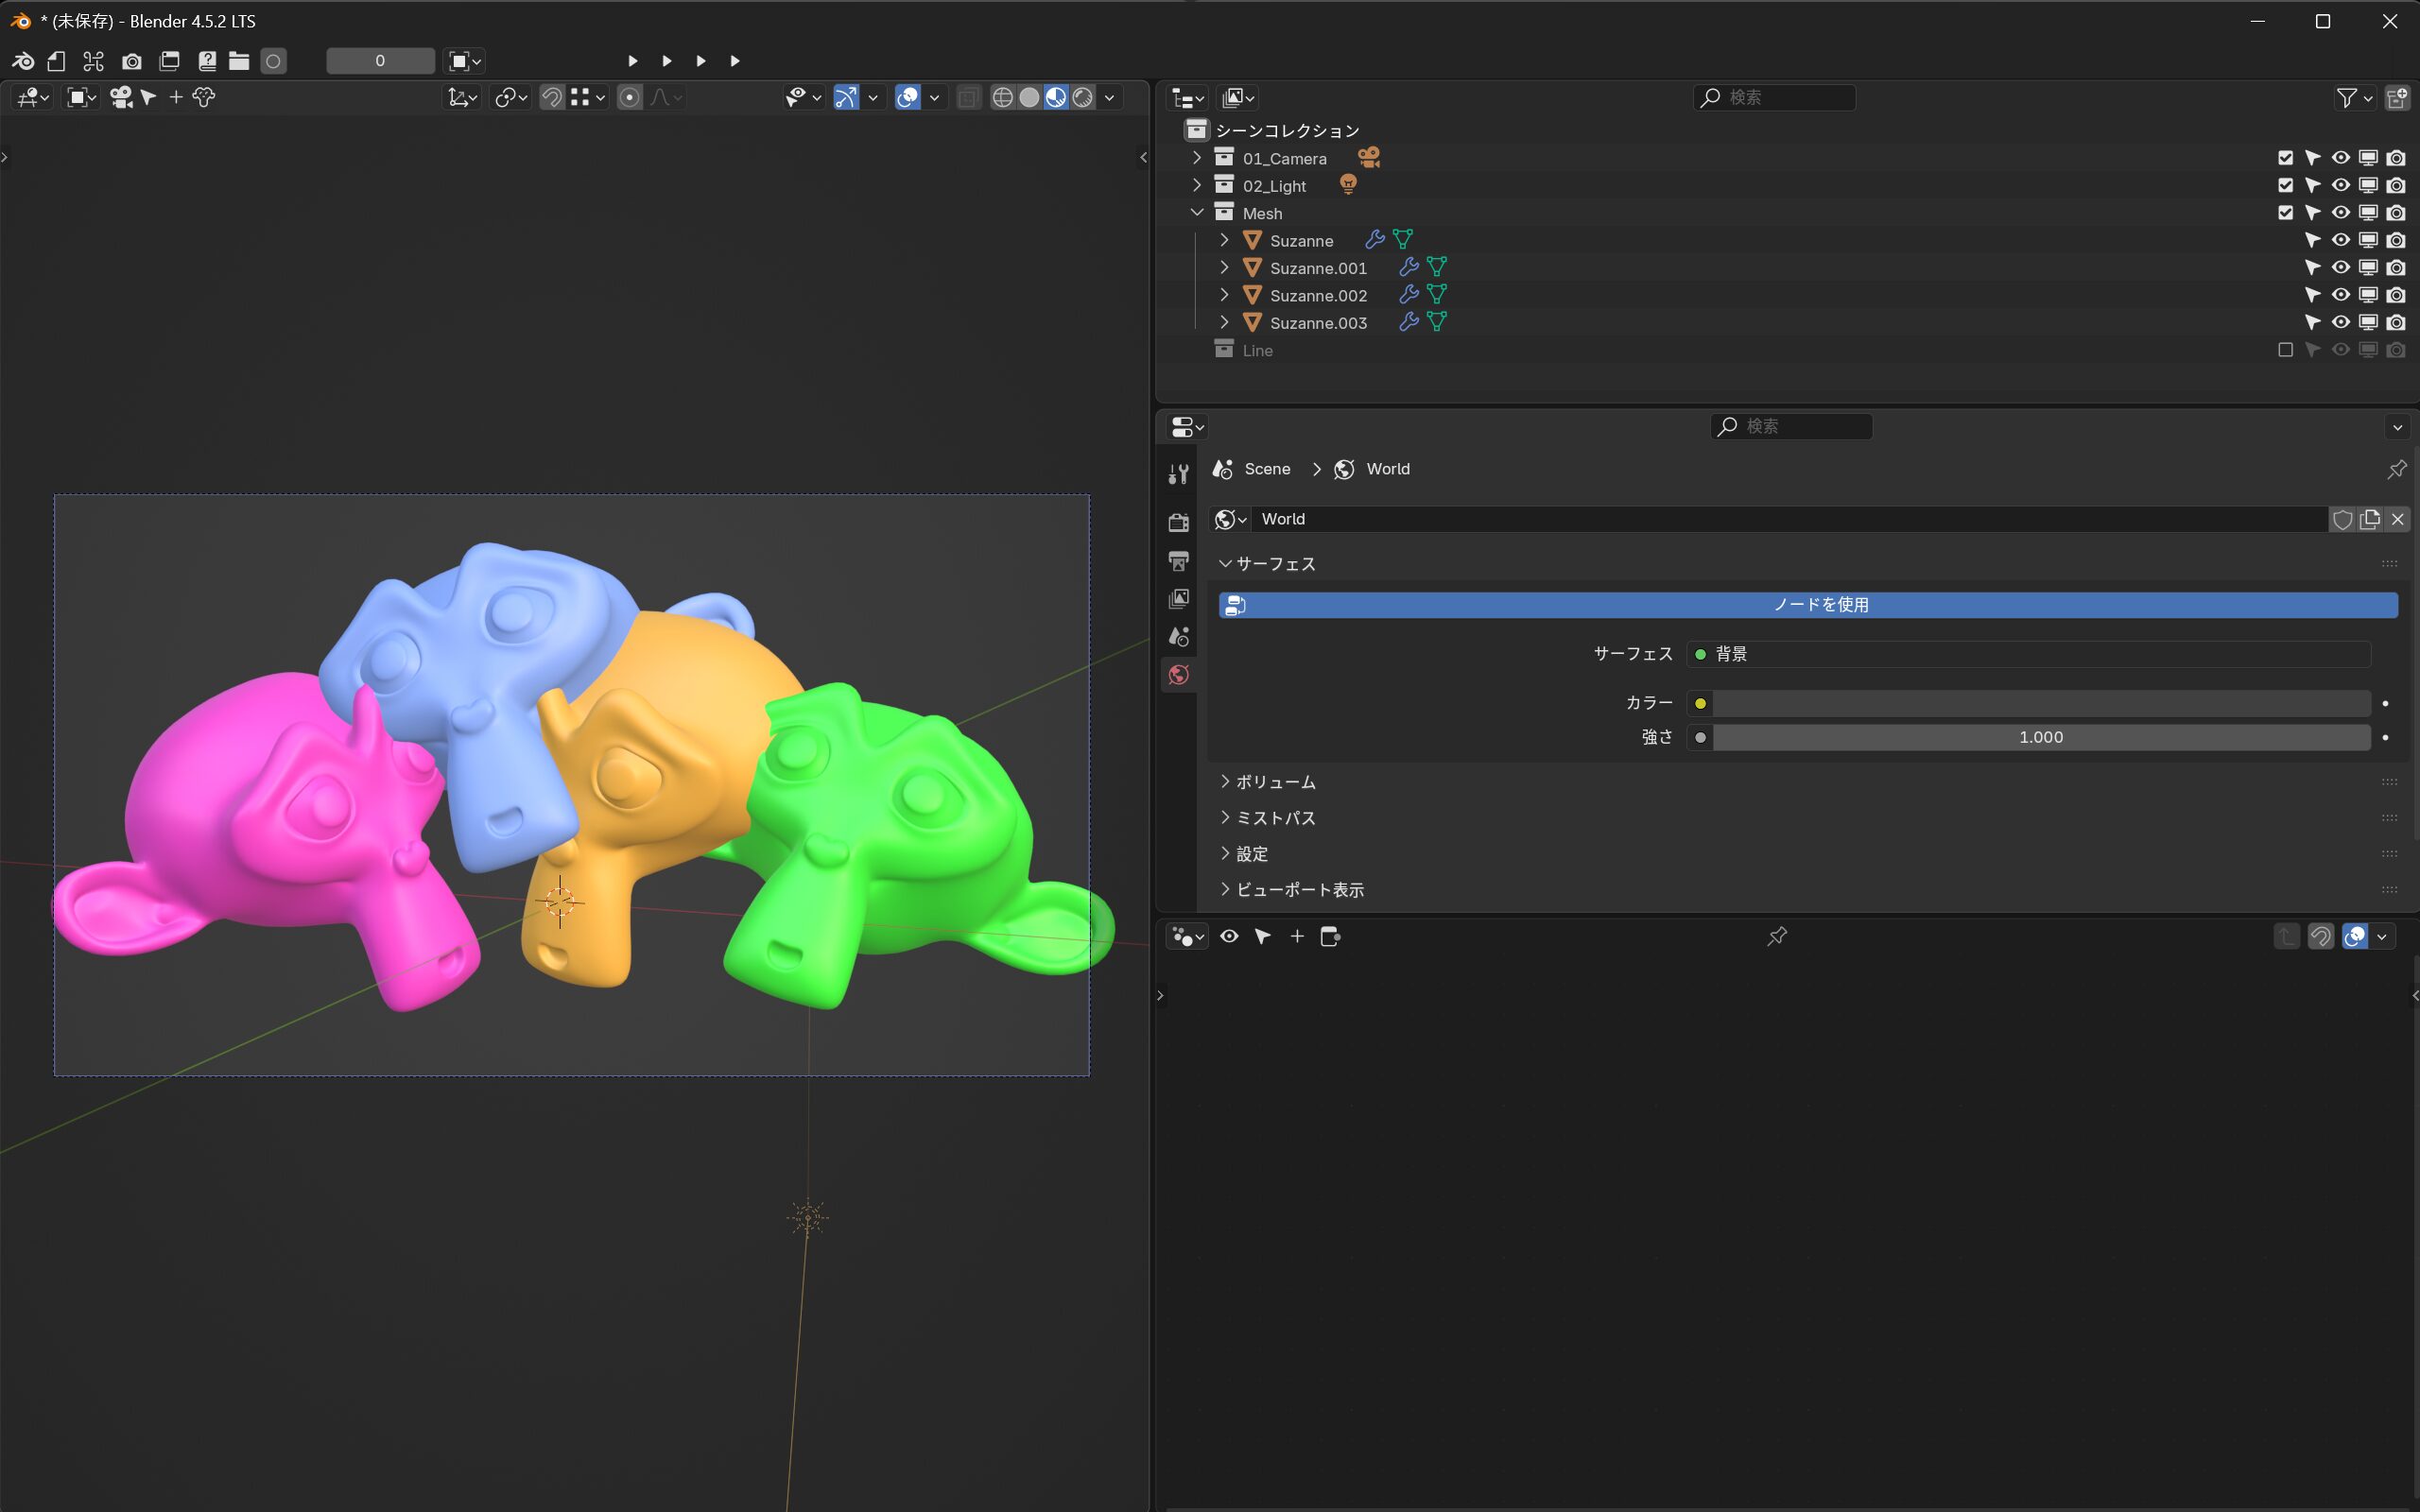This screenshot has width=2420, height=1512.
Task: Expand the ボリューム panel
Action: [x=1276, y=782]
